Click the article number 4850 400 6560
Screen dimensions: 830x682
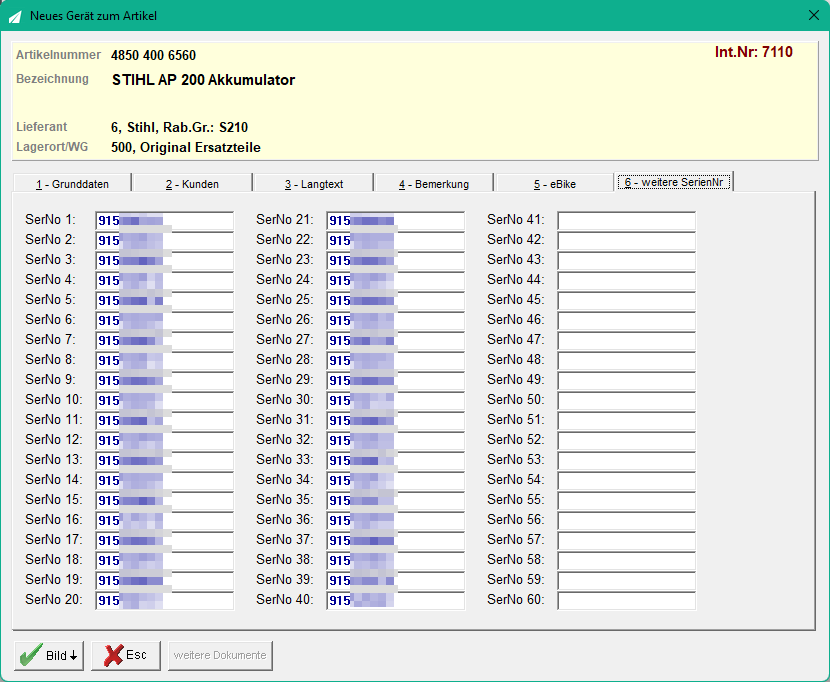pyautogui.click(x=154, y=55)
